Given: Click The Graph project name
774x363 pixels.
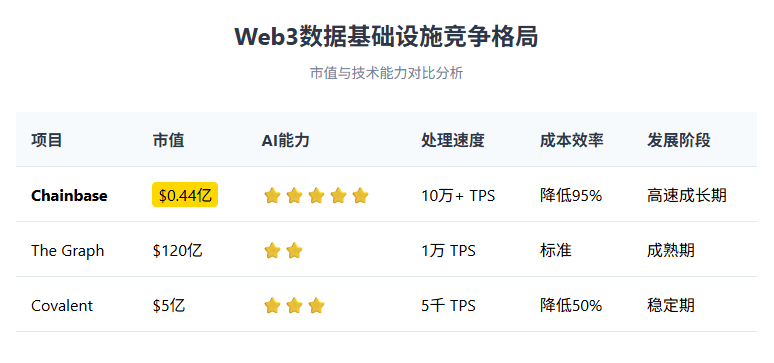Looking at the screenshot, I should (68, 251).
